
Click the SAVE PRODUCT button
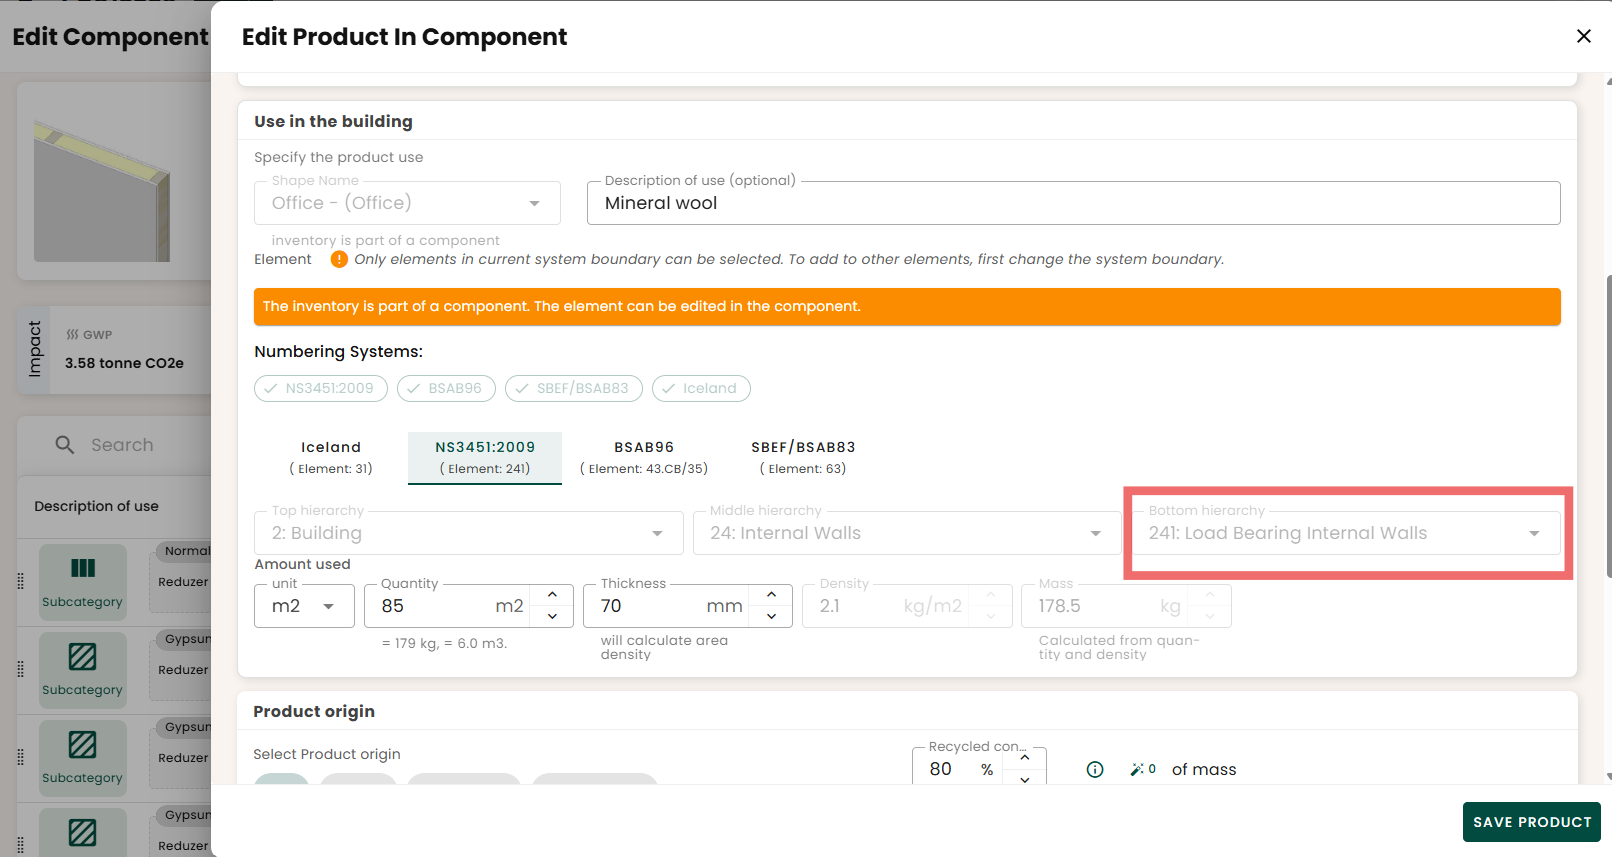[x=1531, y=822]
